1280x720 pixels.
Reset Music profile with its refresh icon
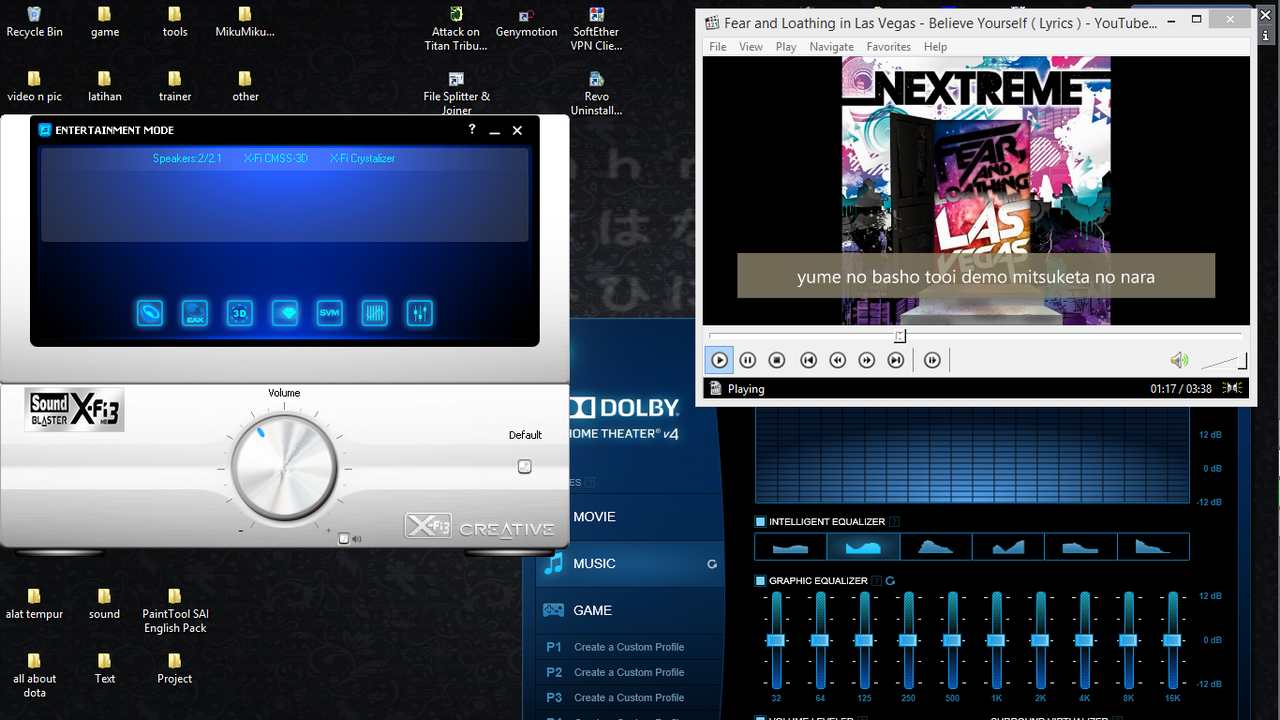pyautogui.click(x=712, y=564)
